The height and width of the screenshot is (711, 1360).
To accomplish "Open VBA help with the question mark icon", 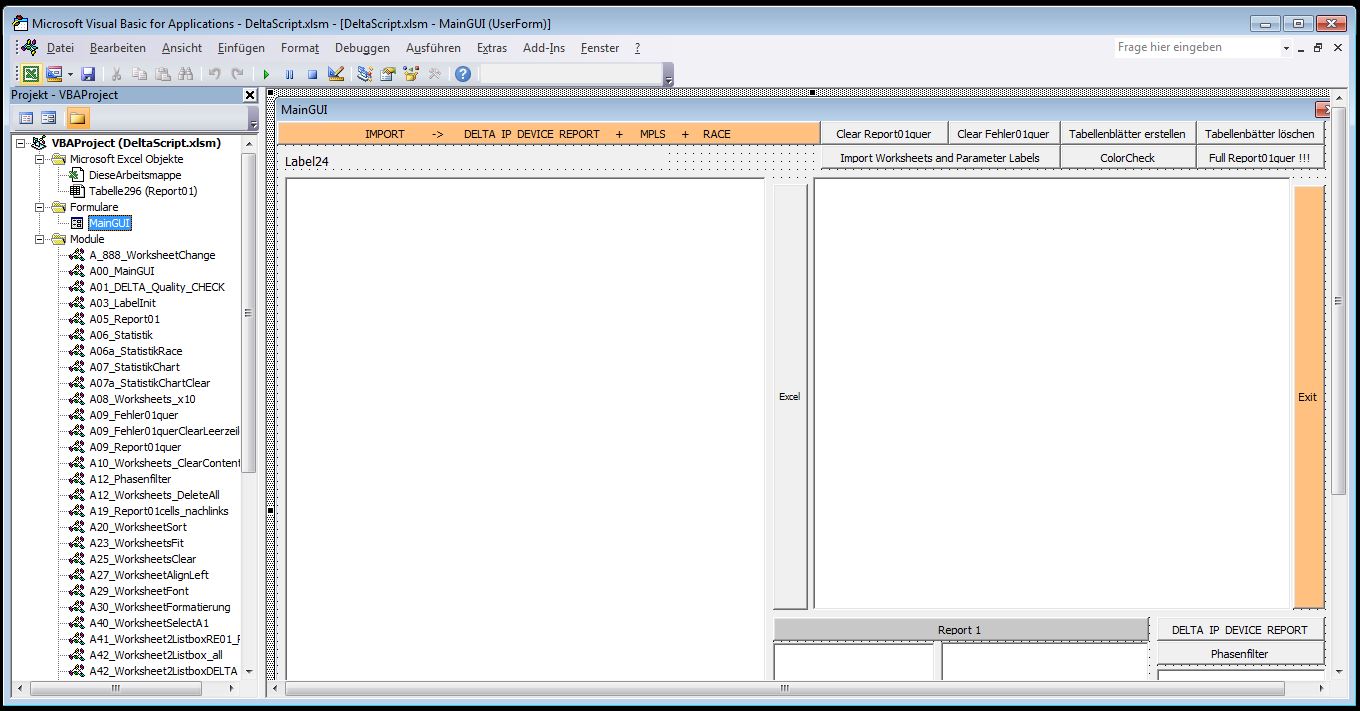I will pyautogui.click(x=462, y=74).
